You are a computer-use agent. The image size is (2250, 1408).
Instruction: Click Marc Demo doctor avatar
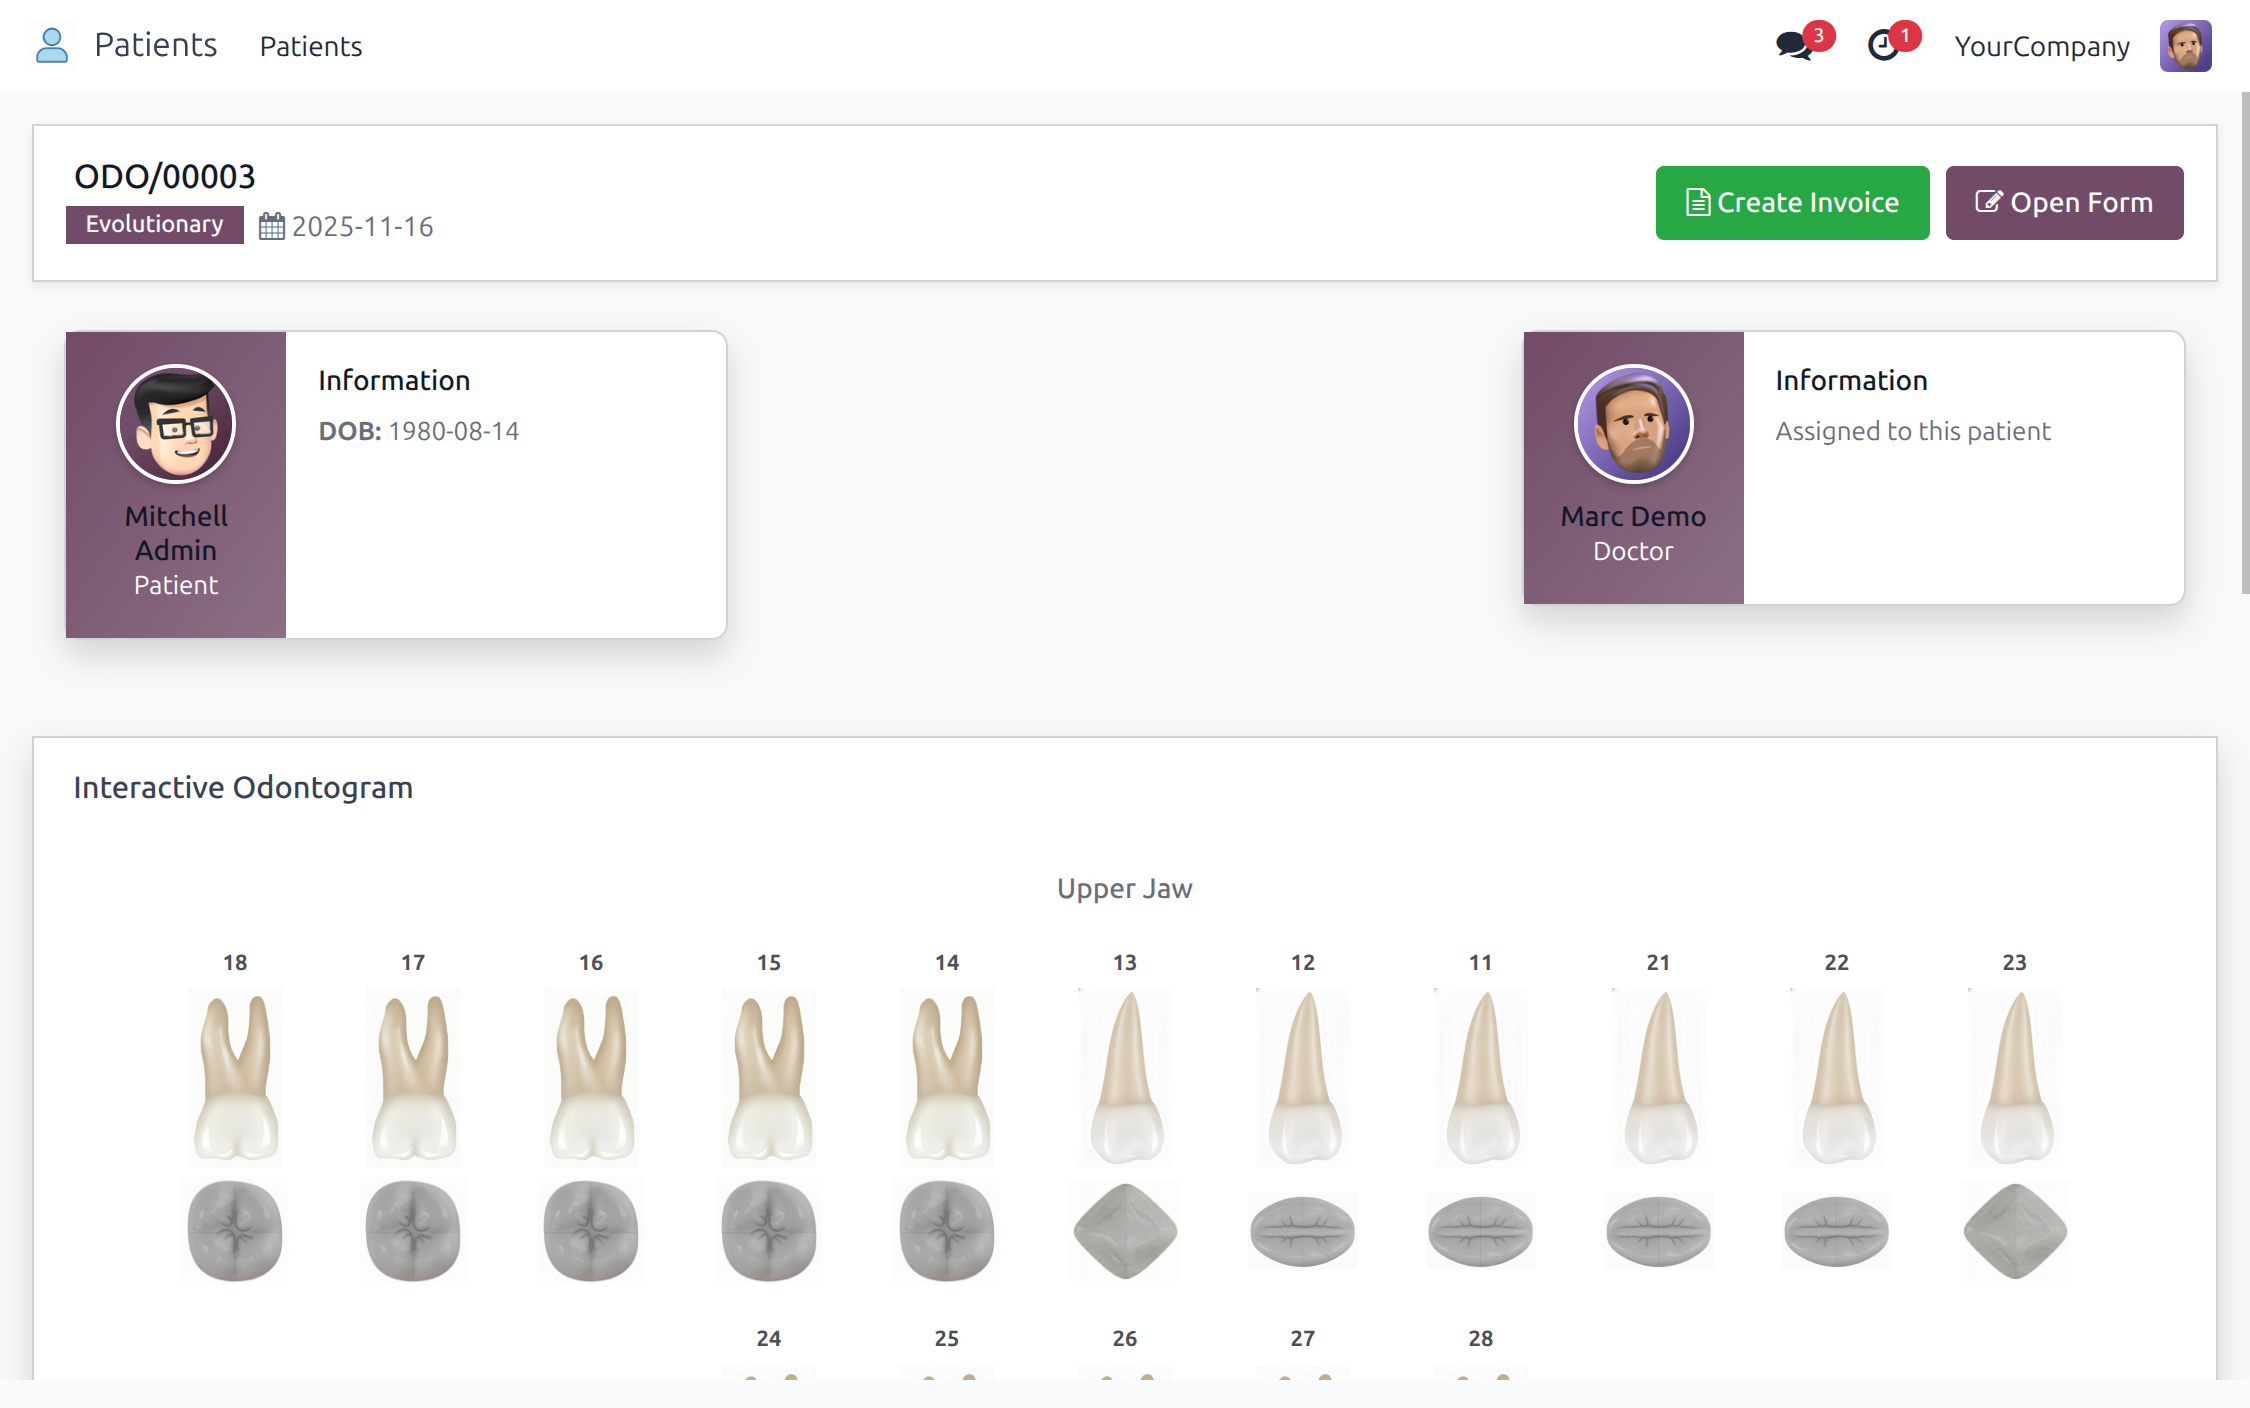pyautogui.click(x=1633, y=424)
